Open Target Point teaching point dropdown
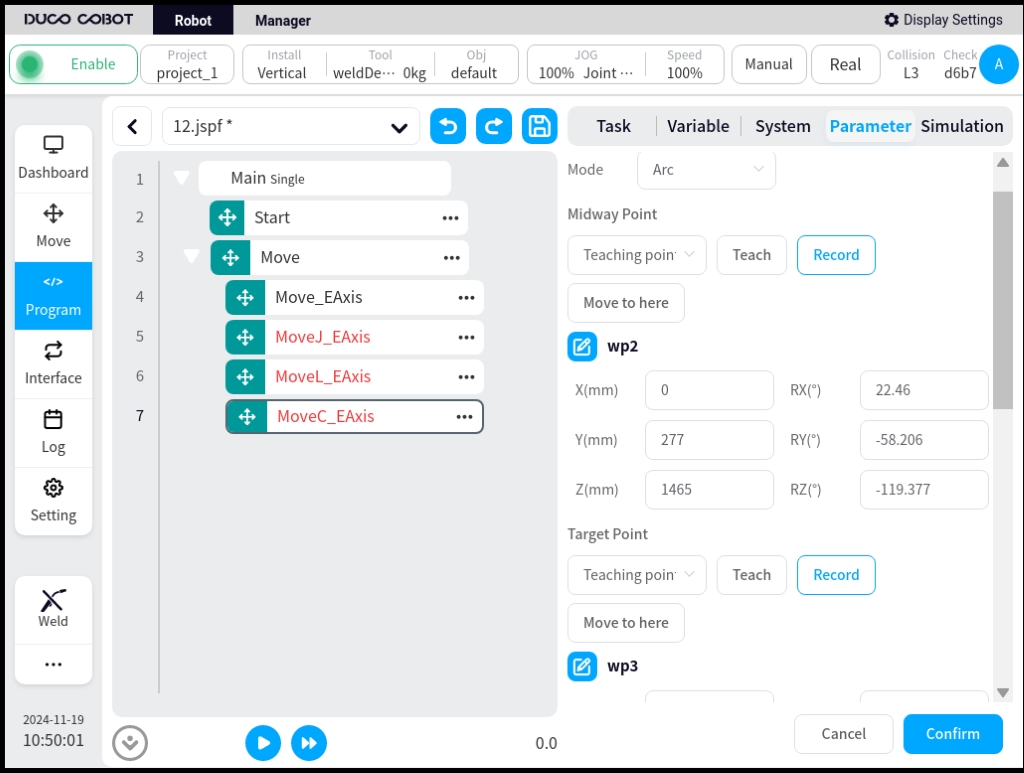 [637, 575]
